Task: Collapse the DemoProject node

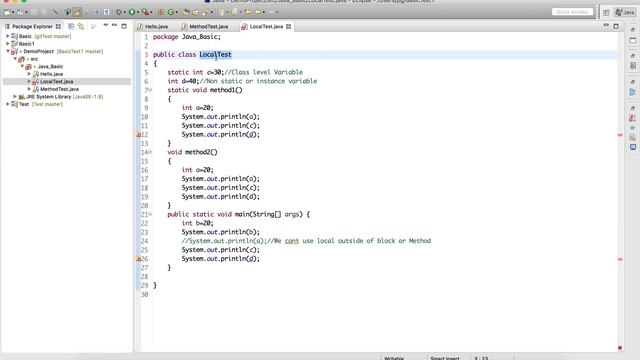Action: pos(7,51)
